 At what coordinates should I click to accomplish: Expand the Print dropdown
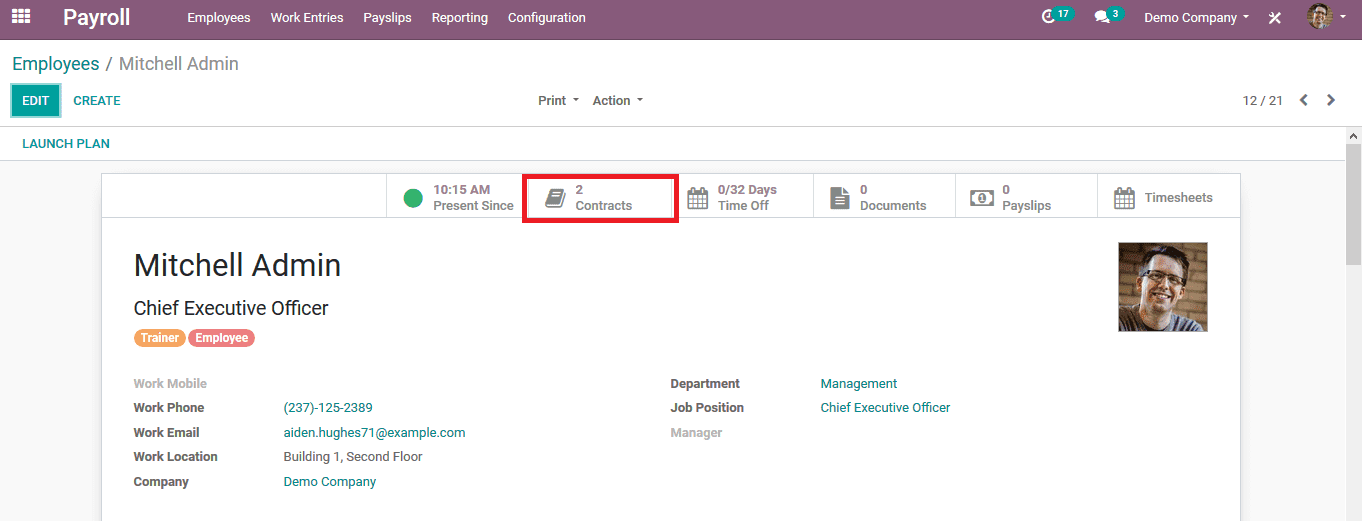click(x=558, y=100)
